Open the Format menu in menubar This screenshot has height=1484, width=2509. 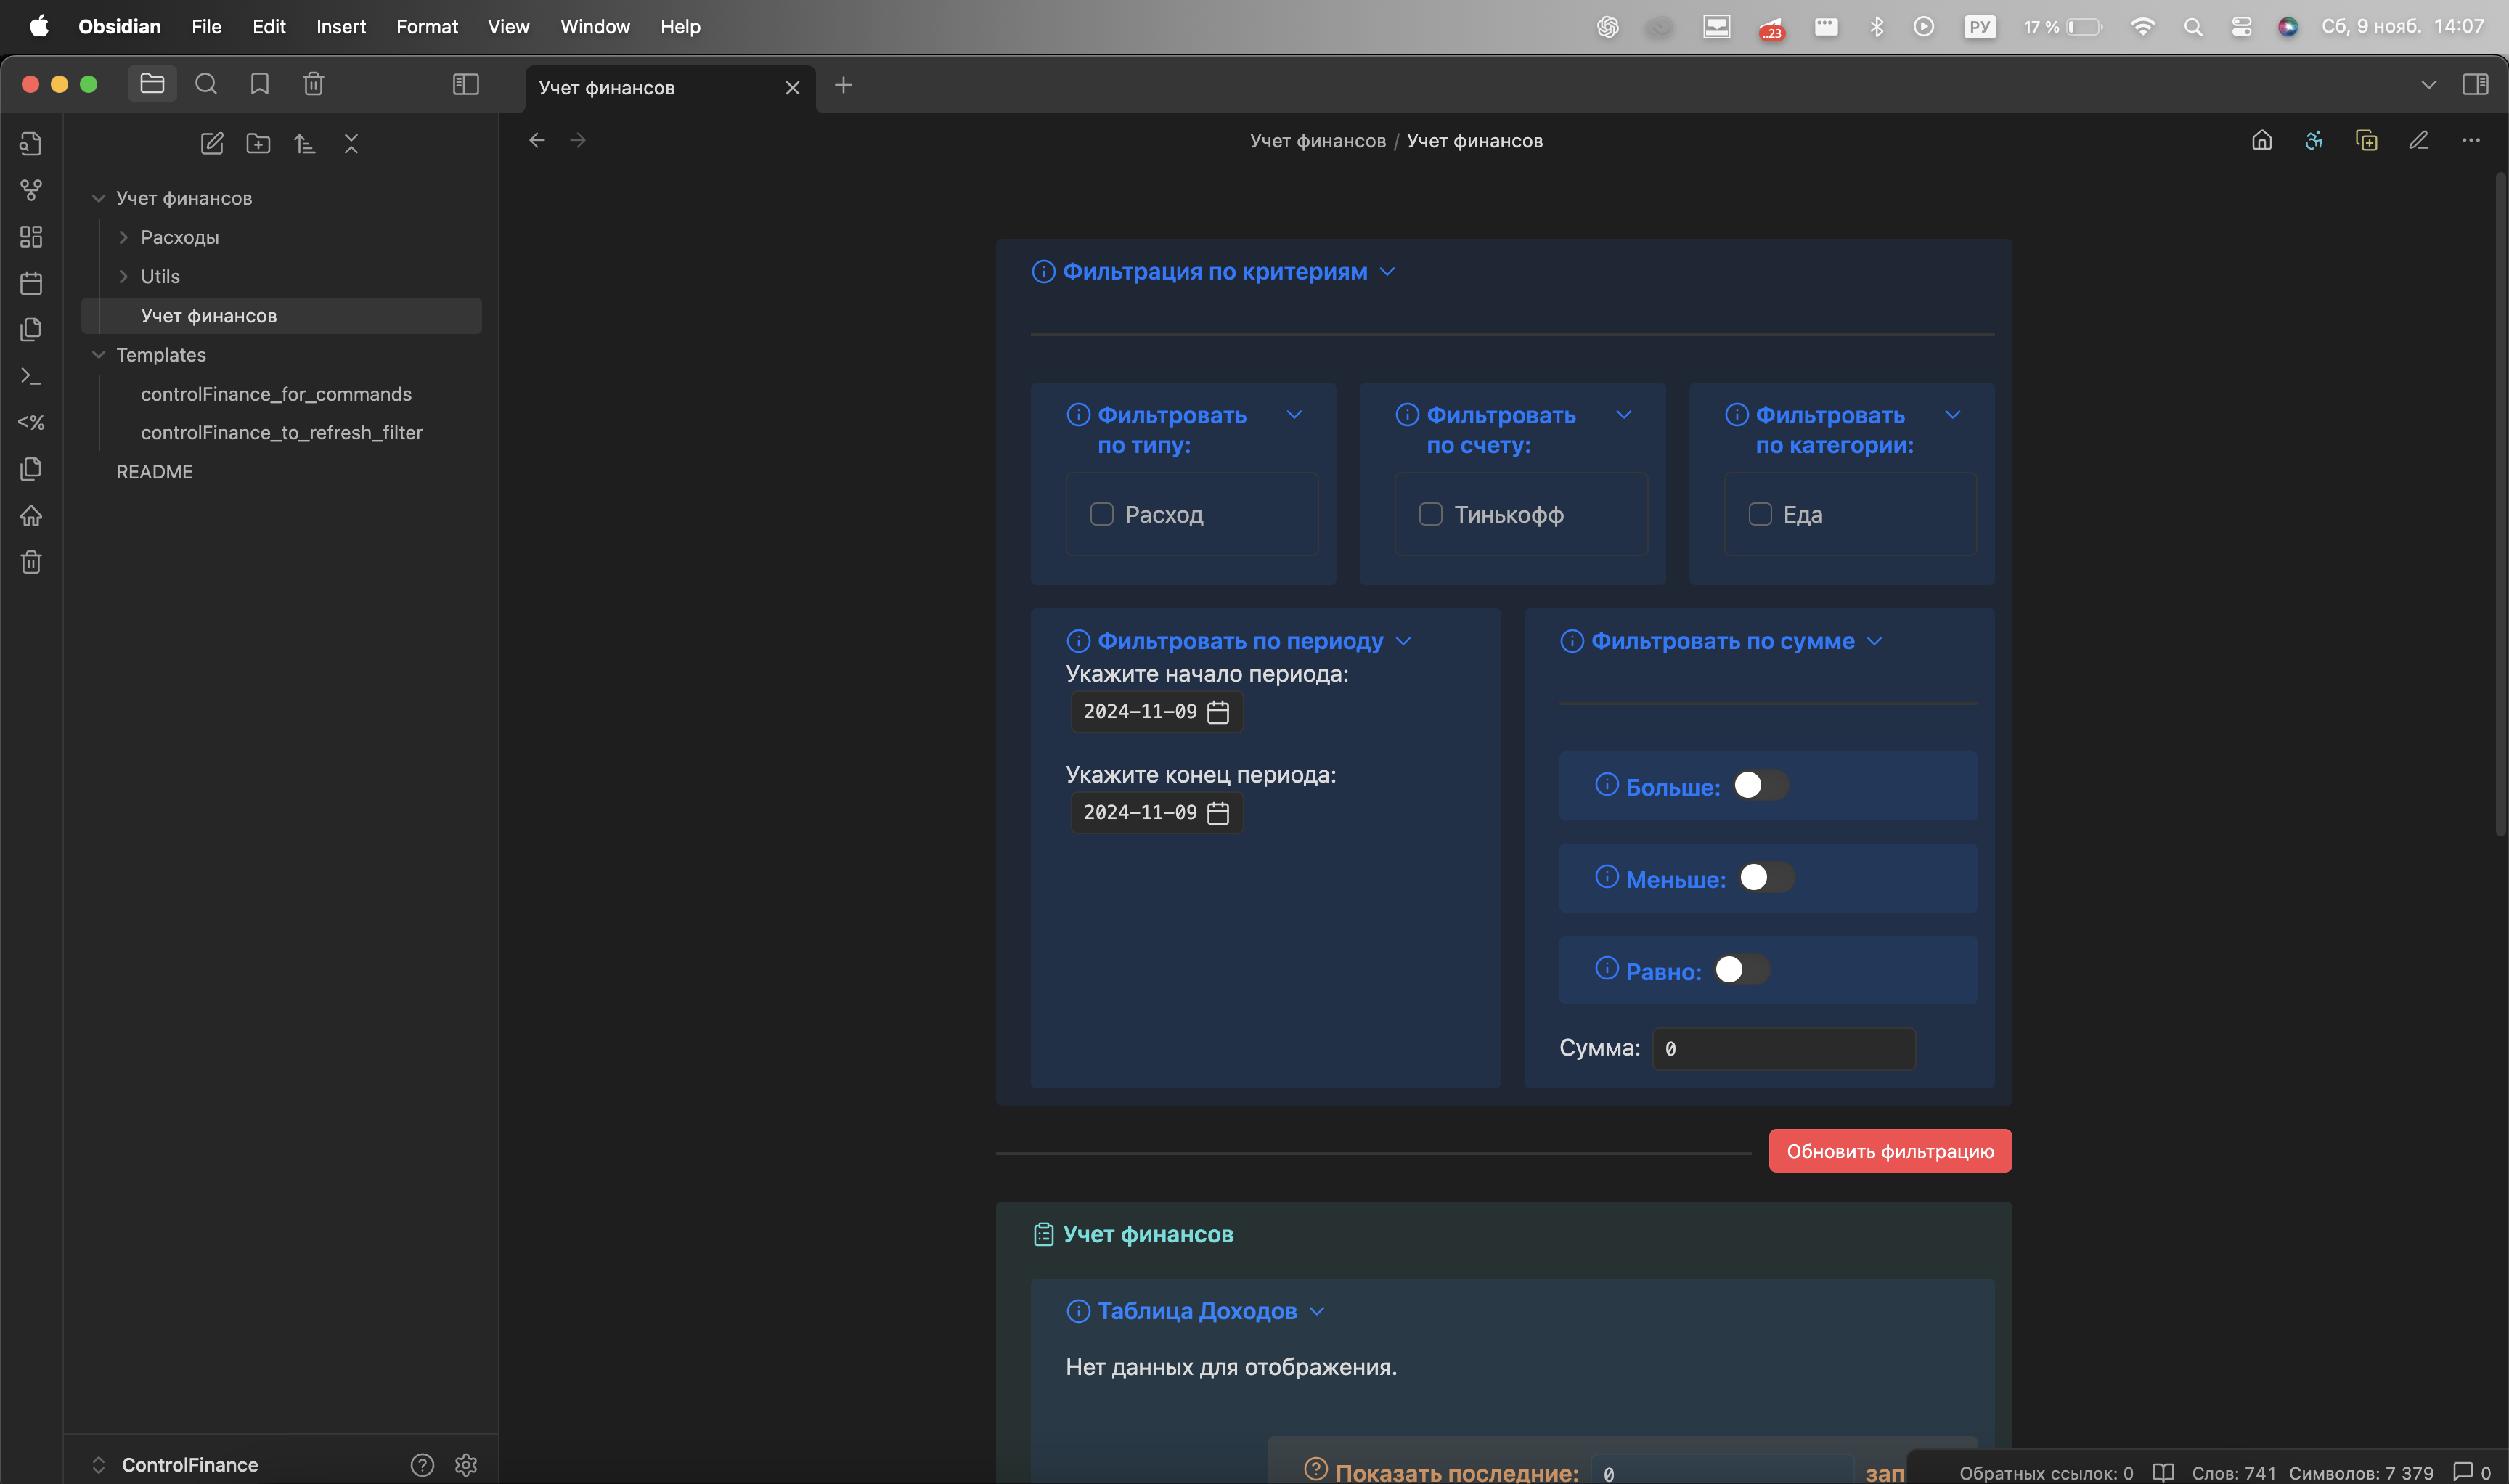coord(424,26)
